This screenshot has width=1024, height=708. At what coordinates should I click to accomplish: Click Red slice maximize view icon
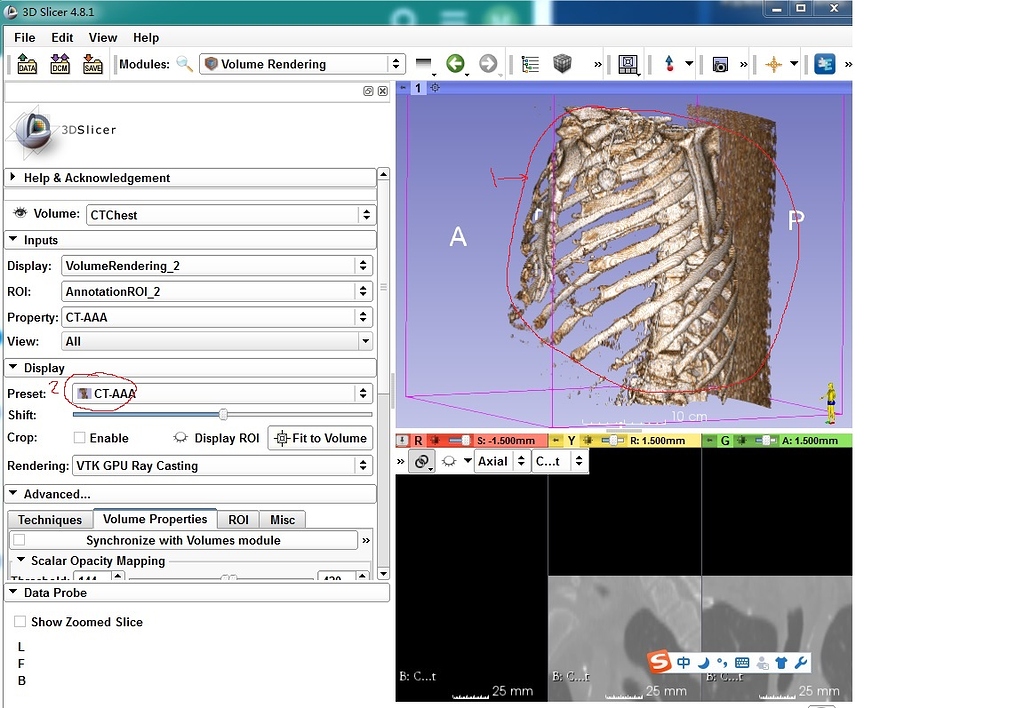click(x=434, y=441)
